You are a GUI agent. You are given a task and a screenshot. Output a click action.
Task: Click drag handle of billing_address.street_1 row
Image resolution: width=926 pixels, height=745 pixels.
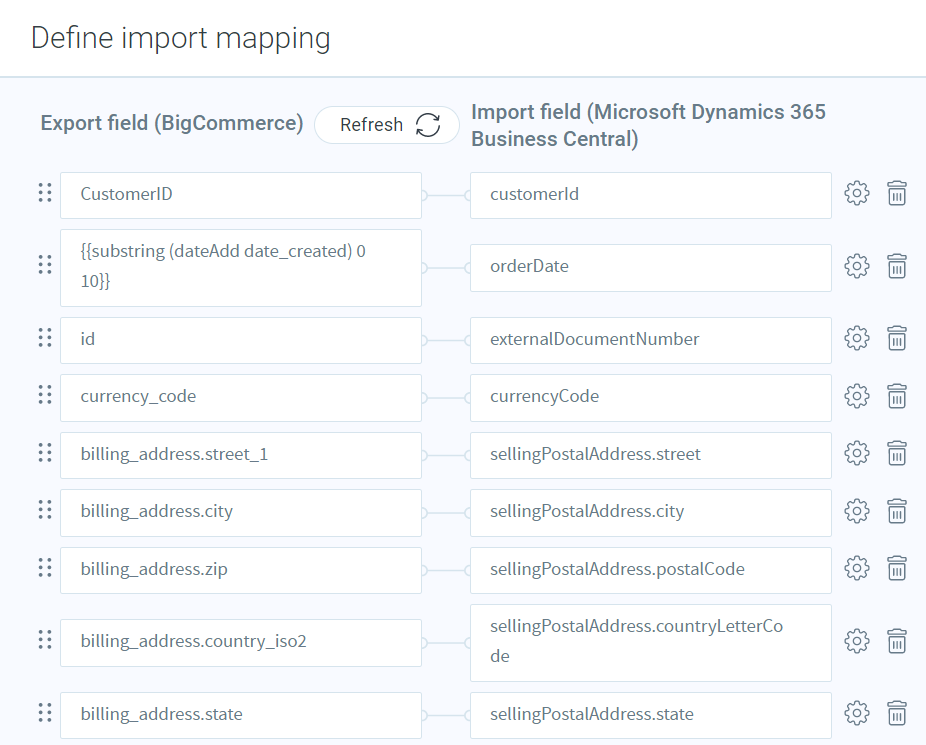click(x=45, y=452)
